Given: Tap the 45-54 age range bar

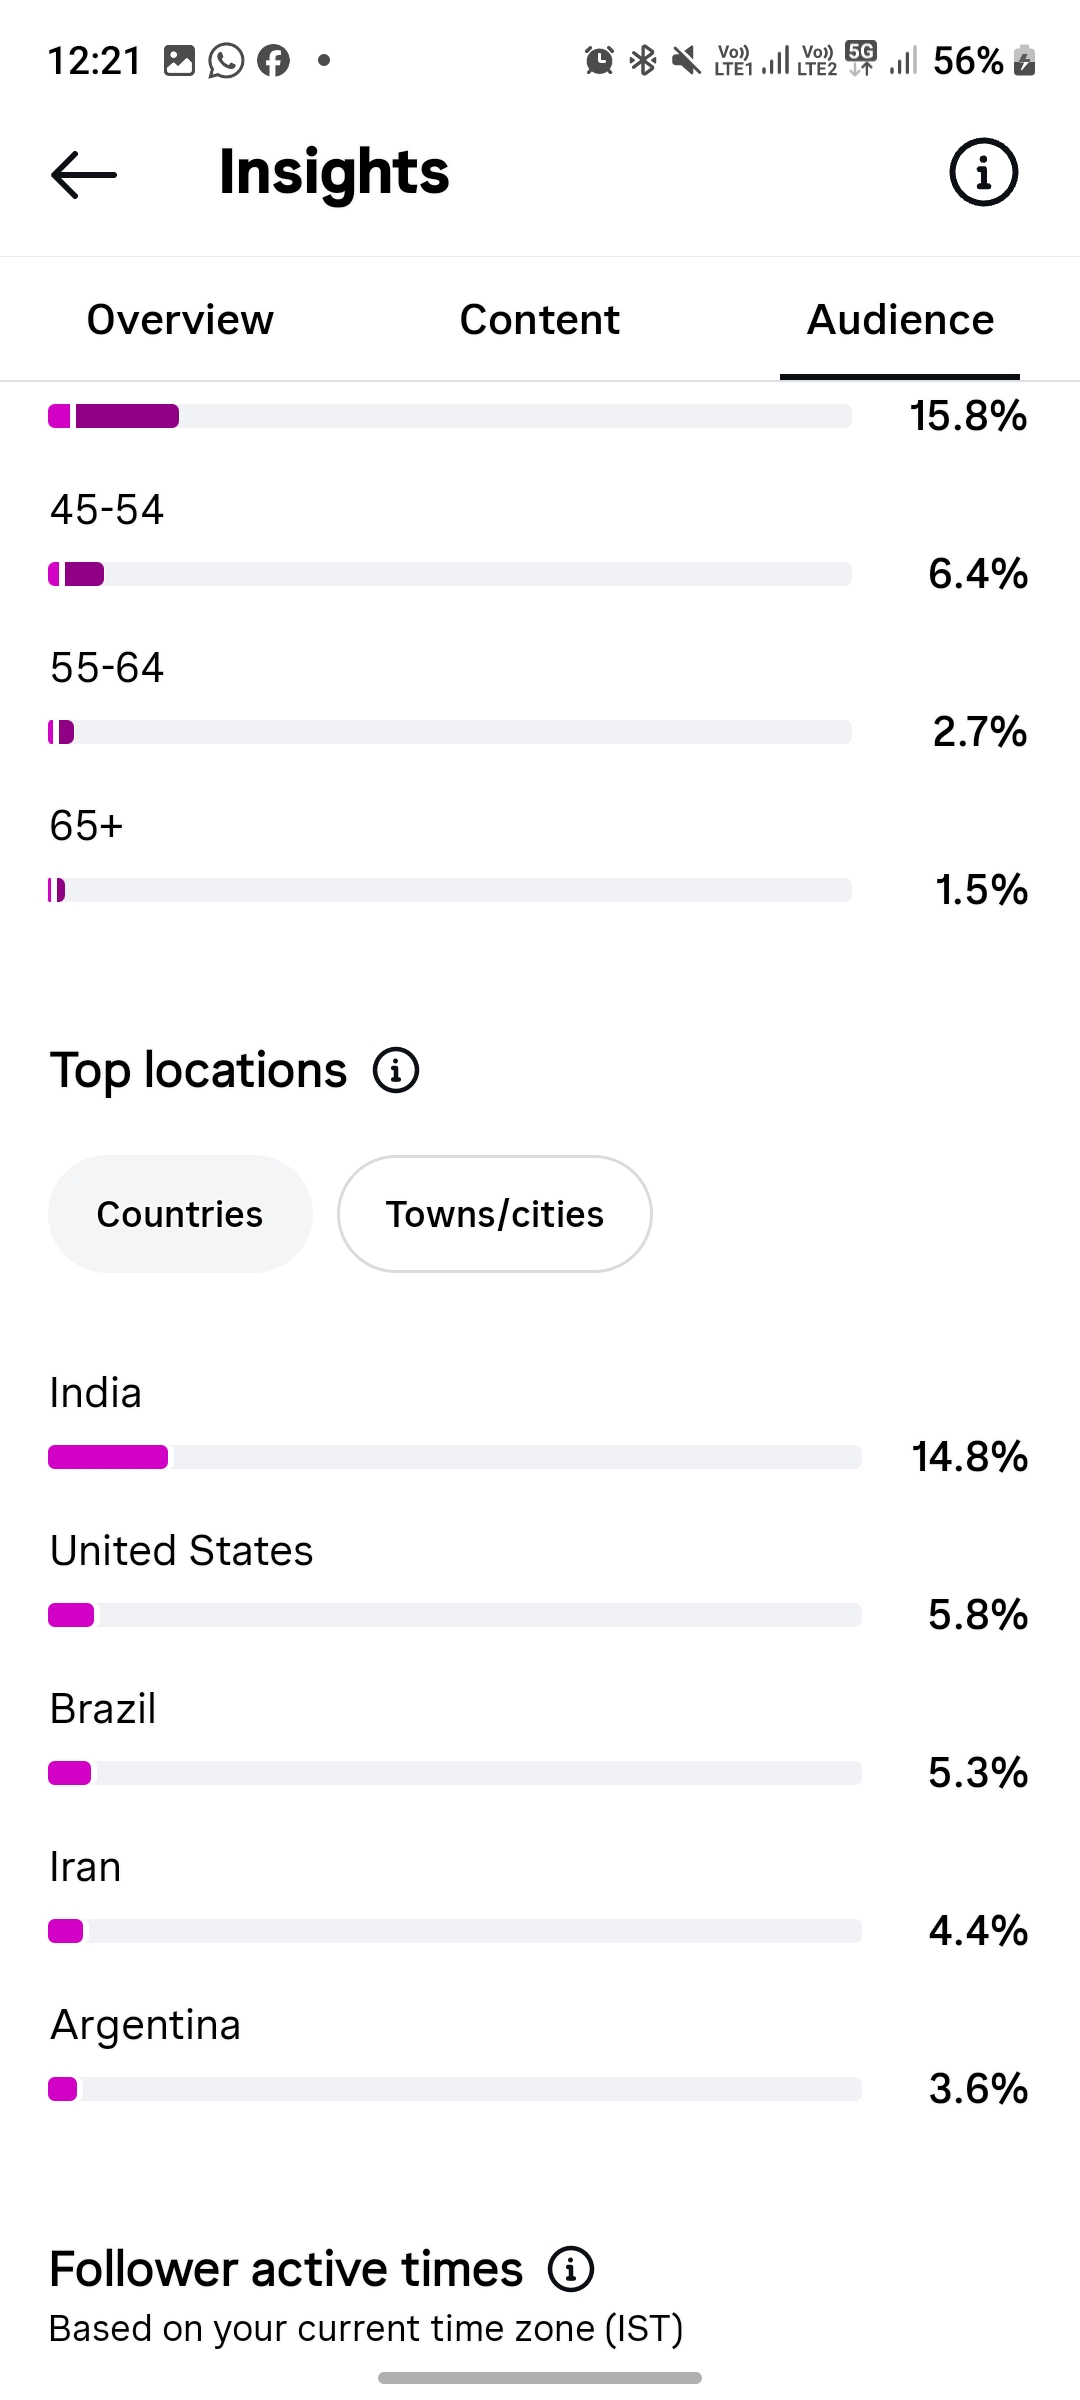Looking at the screenshot, I should click(x=450, y=574).
